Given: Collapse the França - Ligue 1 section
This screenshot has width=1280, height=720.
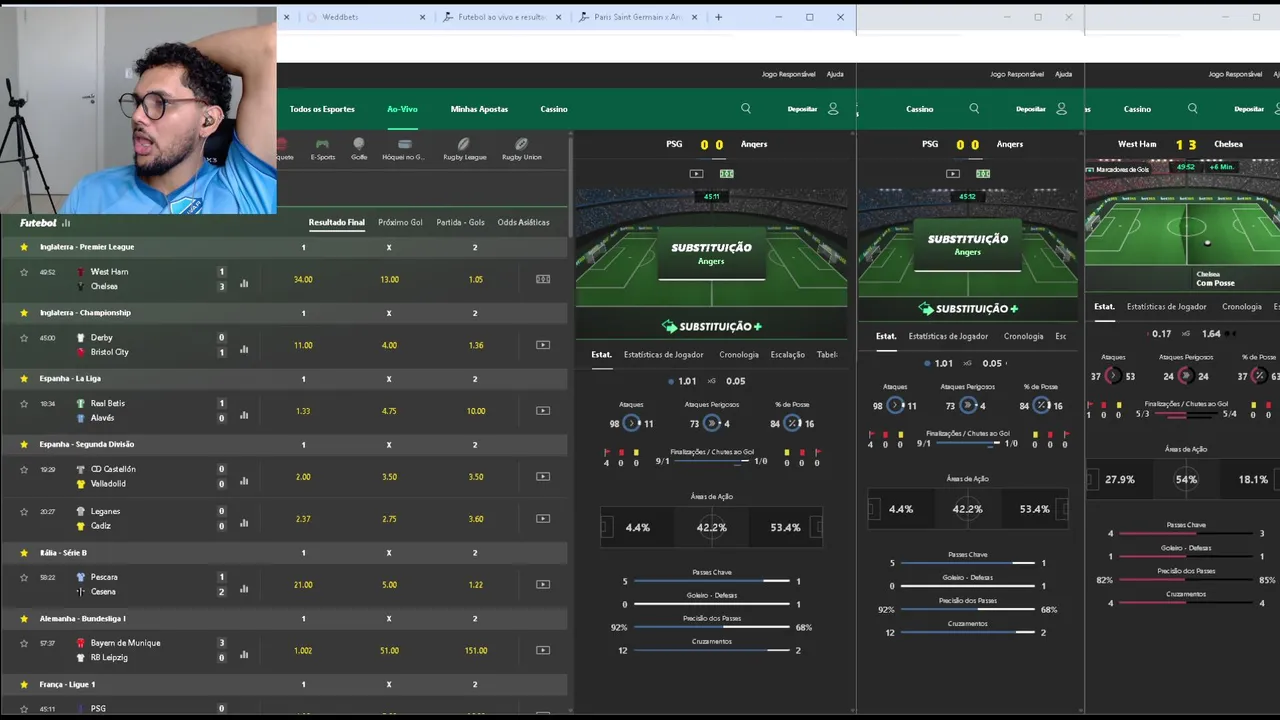Looking at the screenshot, I should coord(284,684).
